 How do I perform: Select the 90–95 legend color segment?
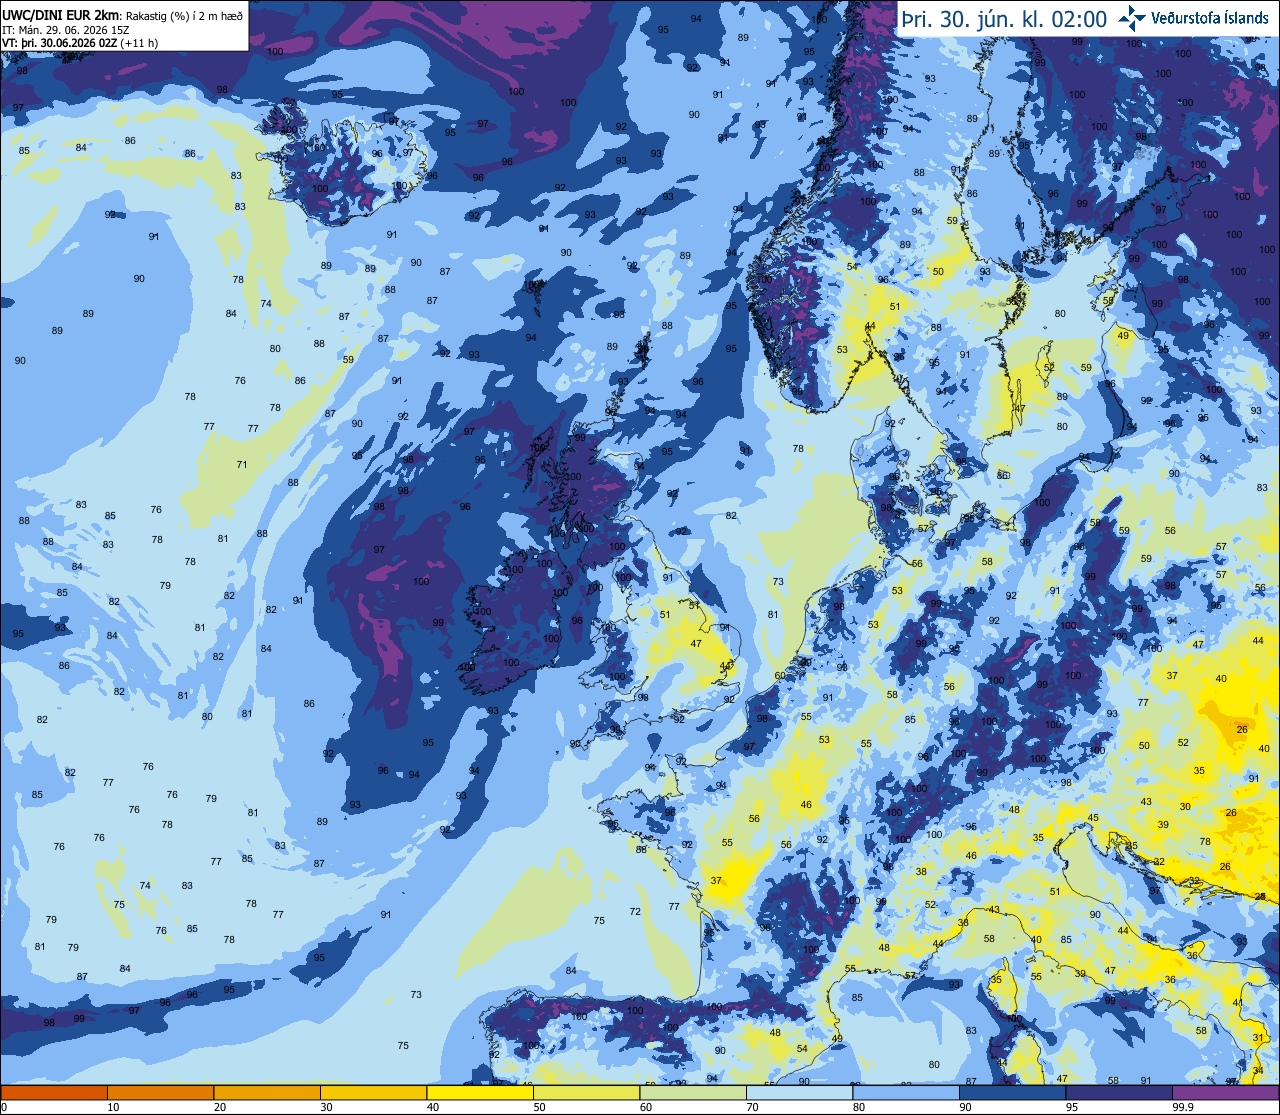coord(1013,1092)
